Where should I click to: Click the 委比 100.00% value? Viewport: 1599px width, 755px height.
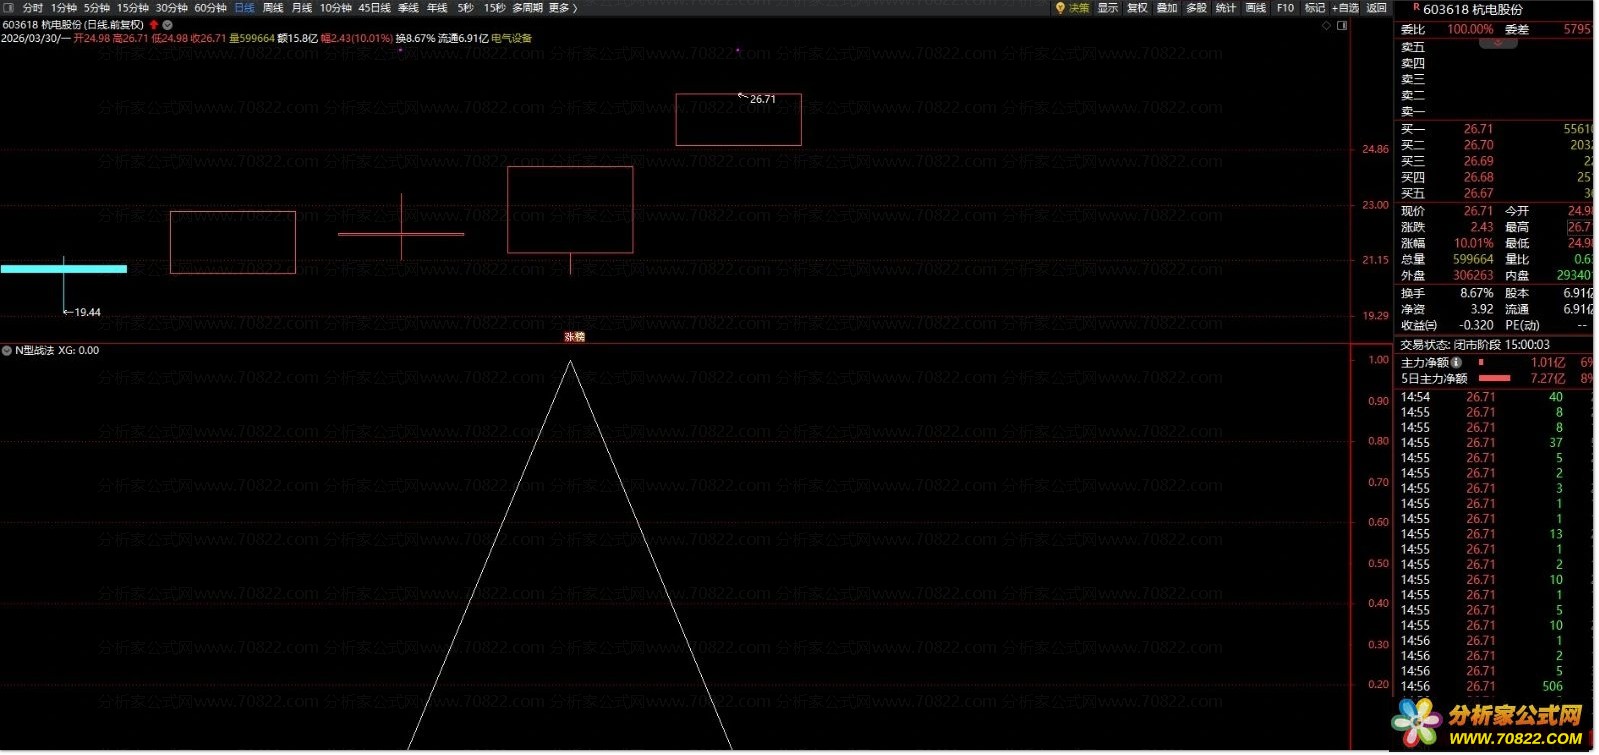pyautogui.click(x=1470, y=29)
